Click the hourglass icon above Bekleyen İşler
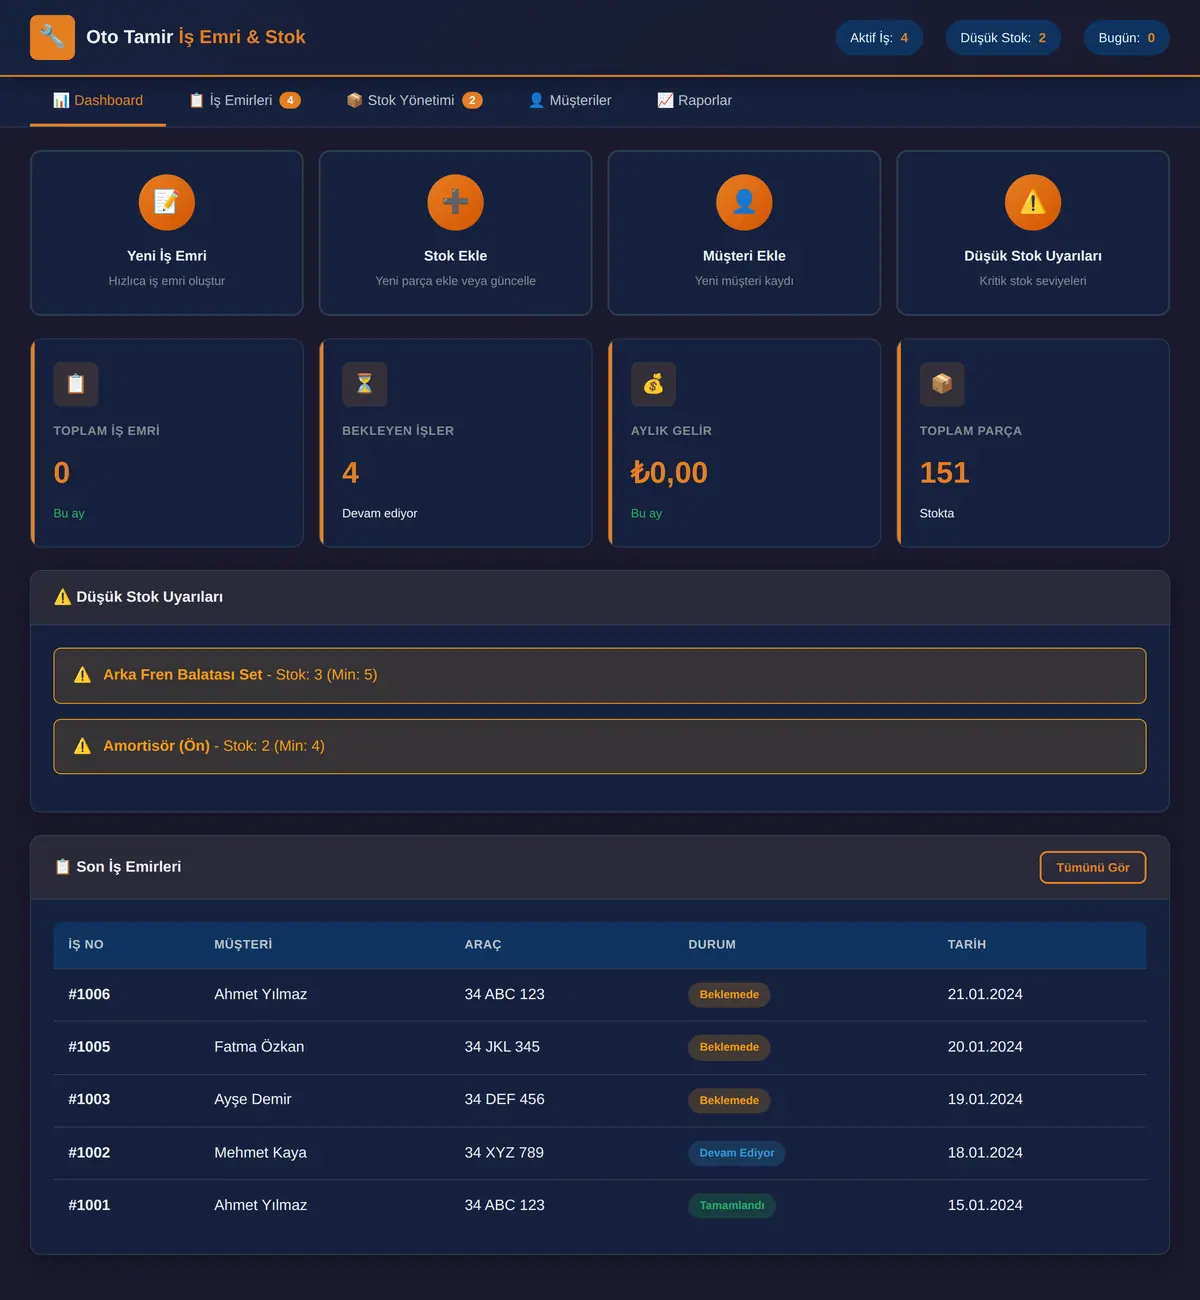The image size is (1200, 1300). [364, 384]
